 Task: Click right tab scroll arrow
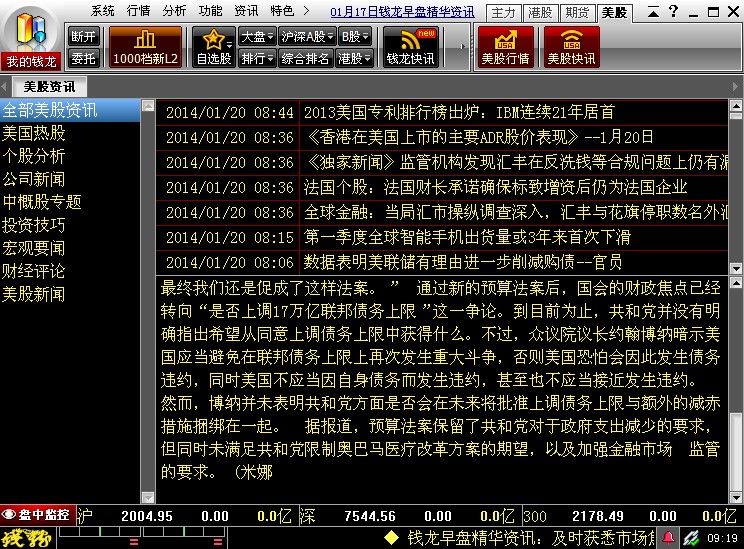[736, 86]
